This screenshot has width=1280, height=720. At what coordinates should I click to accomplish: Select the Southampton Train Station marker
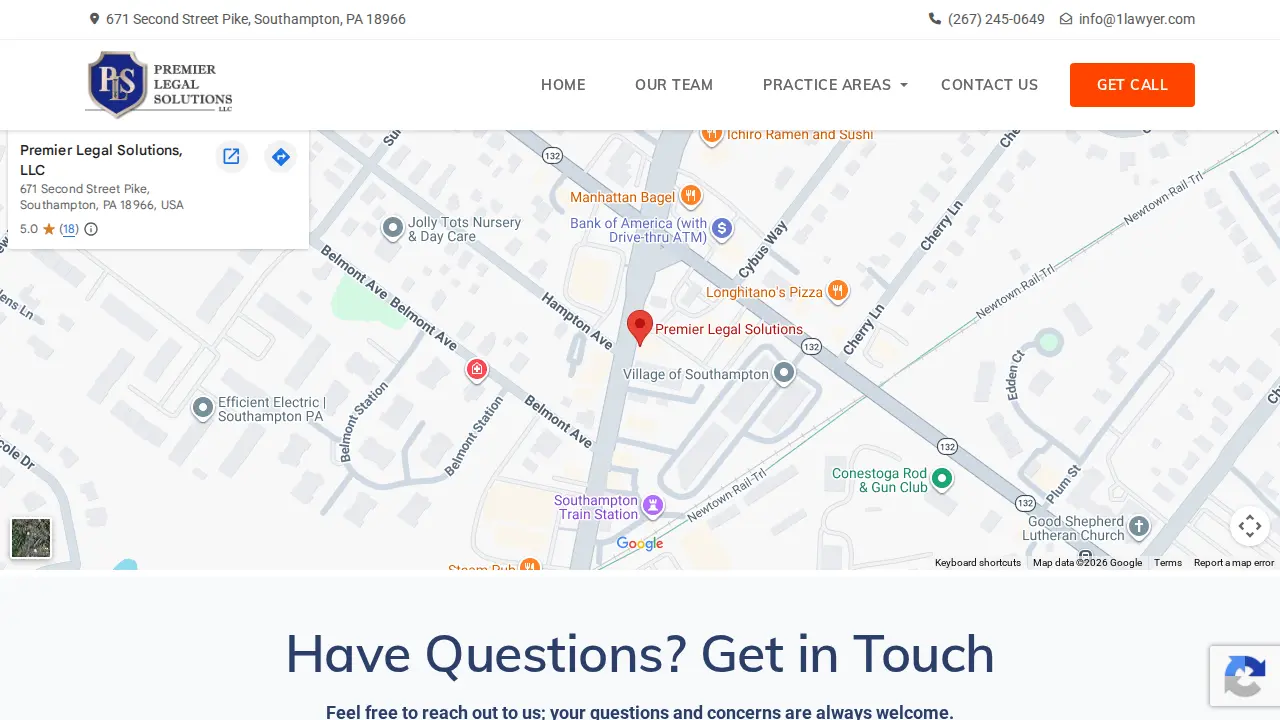(653, 506)
